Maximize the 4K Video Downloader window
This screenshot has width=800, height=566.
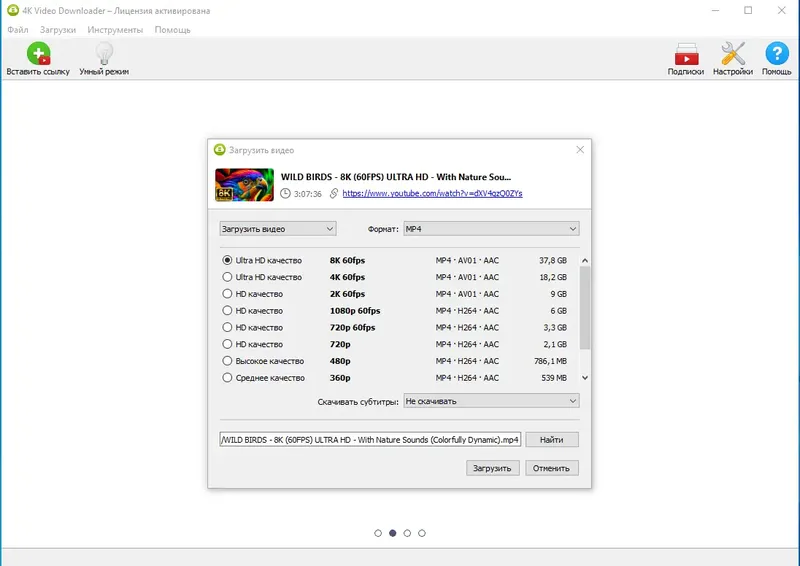click(x=748, y=10)
